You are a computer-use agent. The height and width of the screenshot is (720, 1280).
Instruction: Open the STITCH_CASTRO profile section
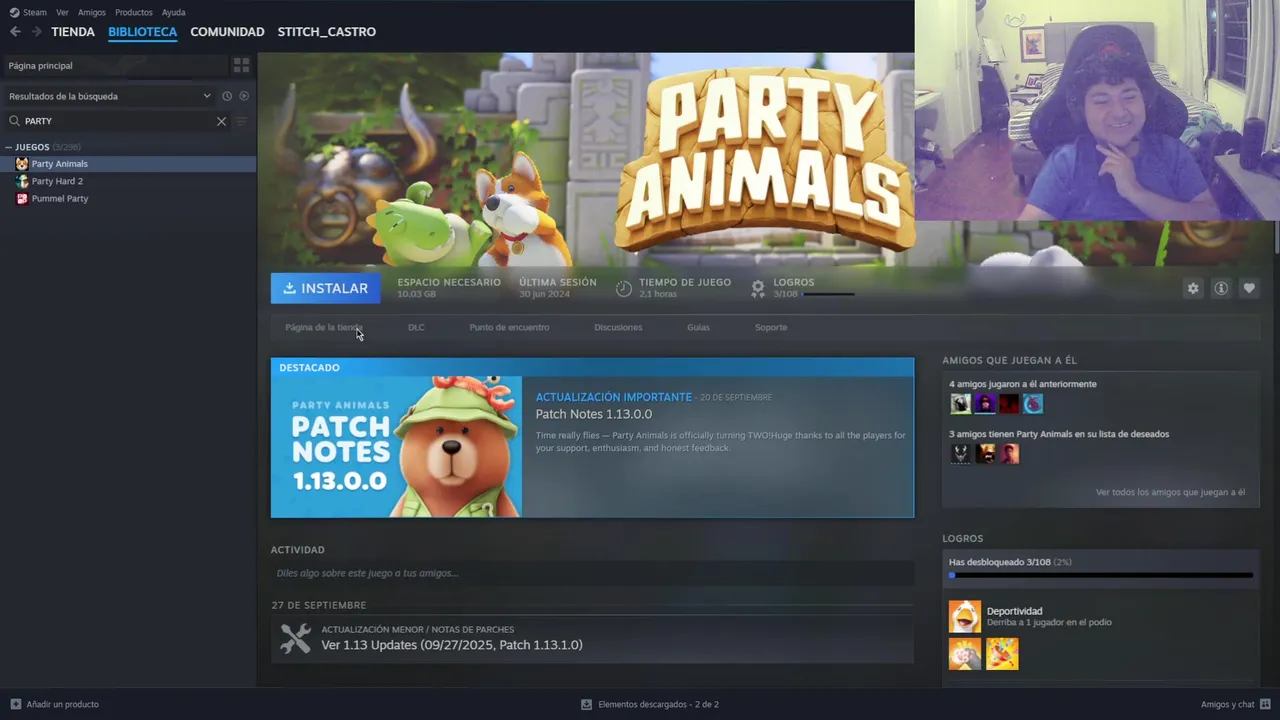327,32
